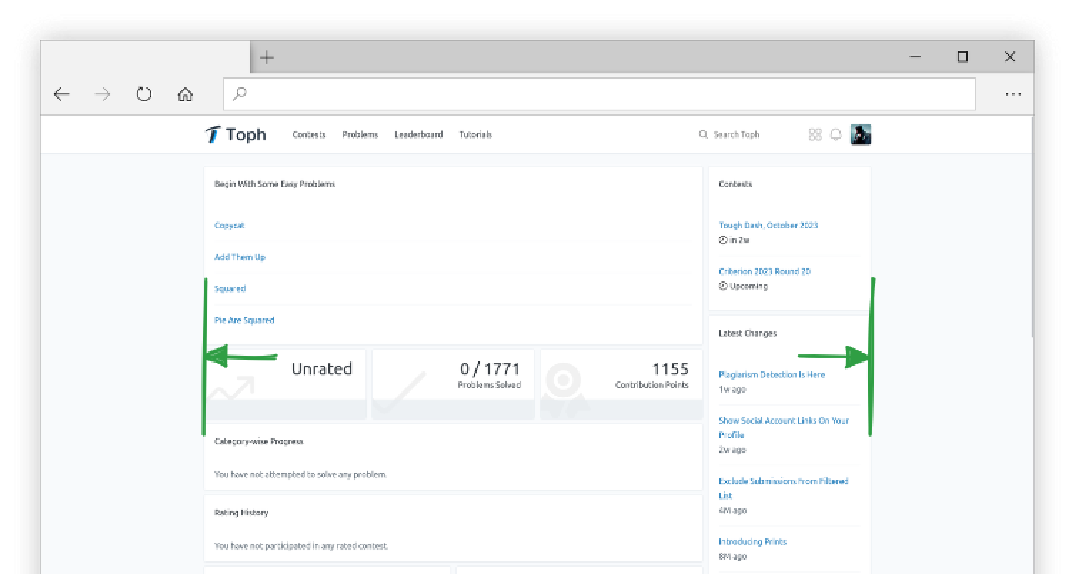
Task: Open the user profile avatar
Action: click(x=861, y=135)
